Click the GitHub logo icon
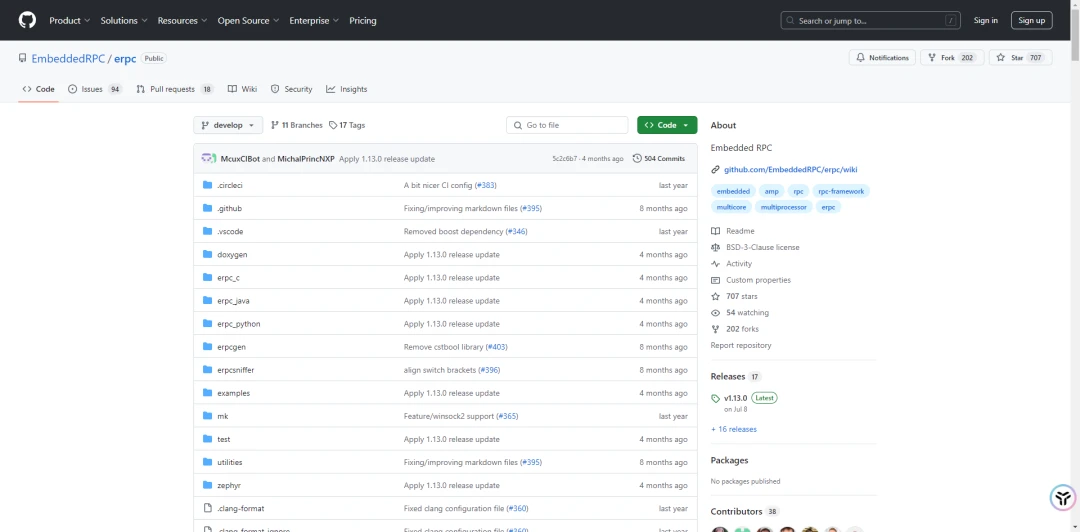The image size is (1080, 532). click(x=27, y=20)
